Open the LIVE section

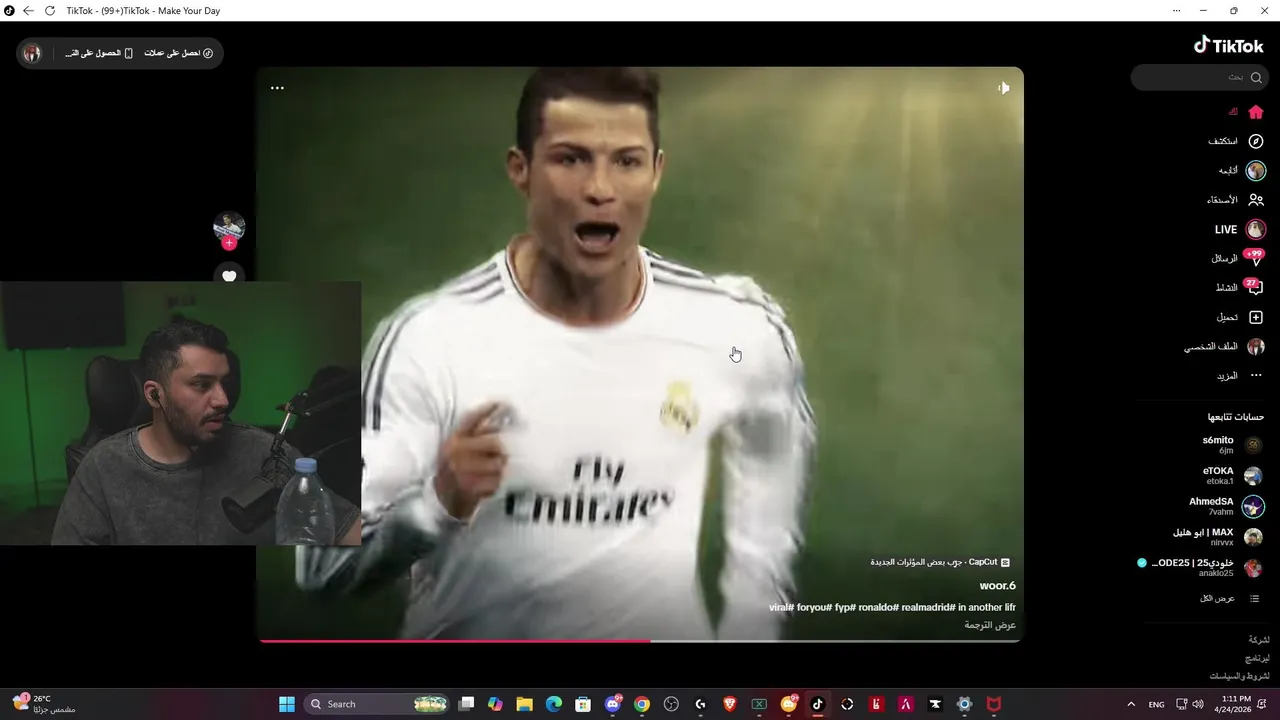coord(1240,229)
